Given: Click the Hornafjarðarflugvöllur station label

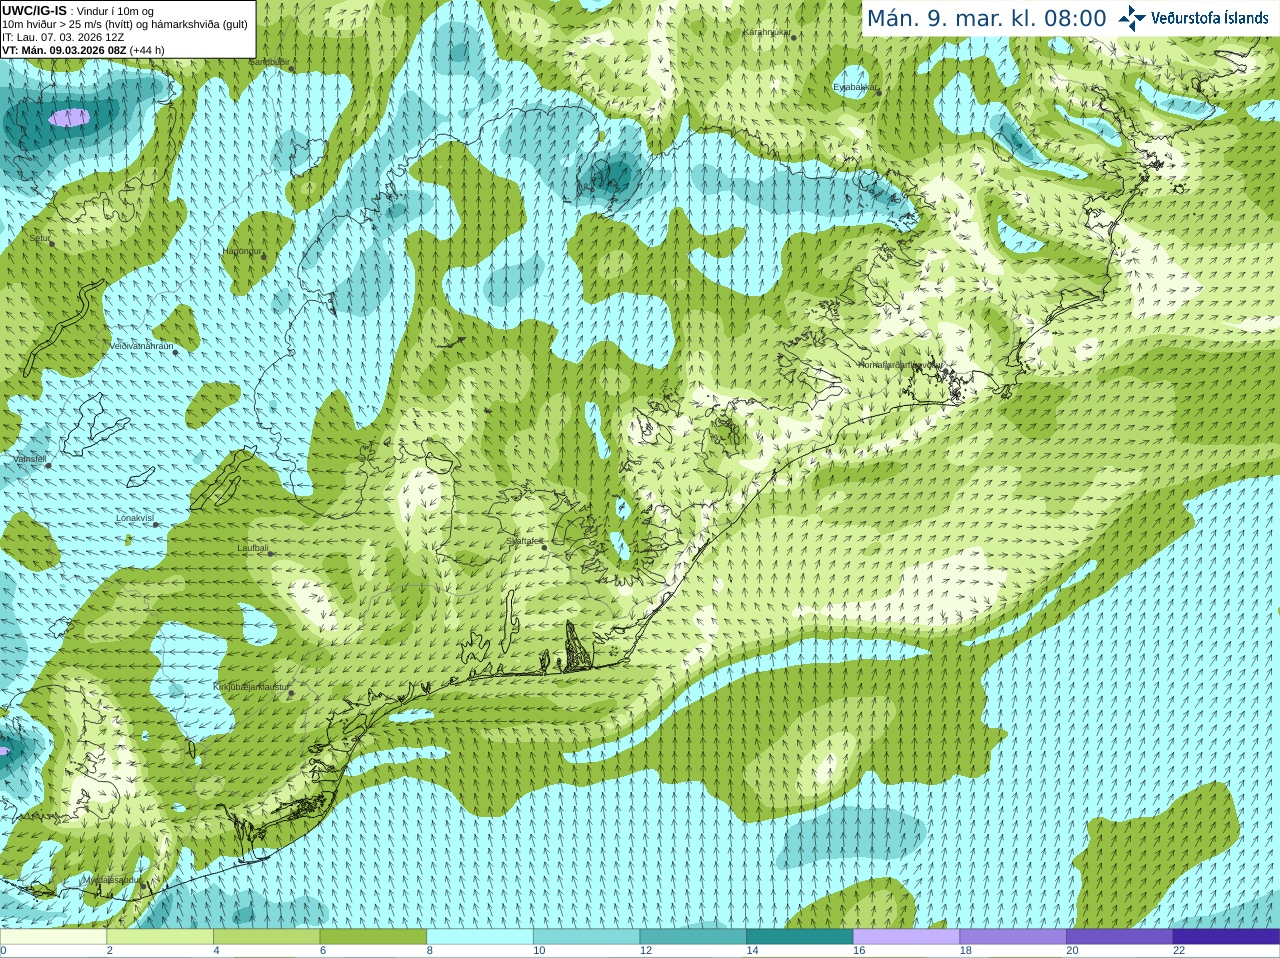Looking at the screenshot, I should (900, 365).
